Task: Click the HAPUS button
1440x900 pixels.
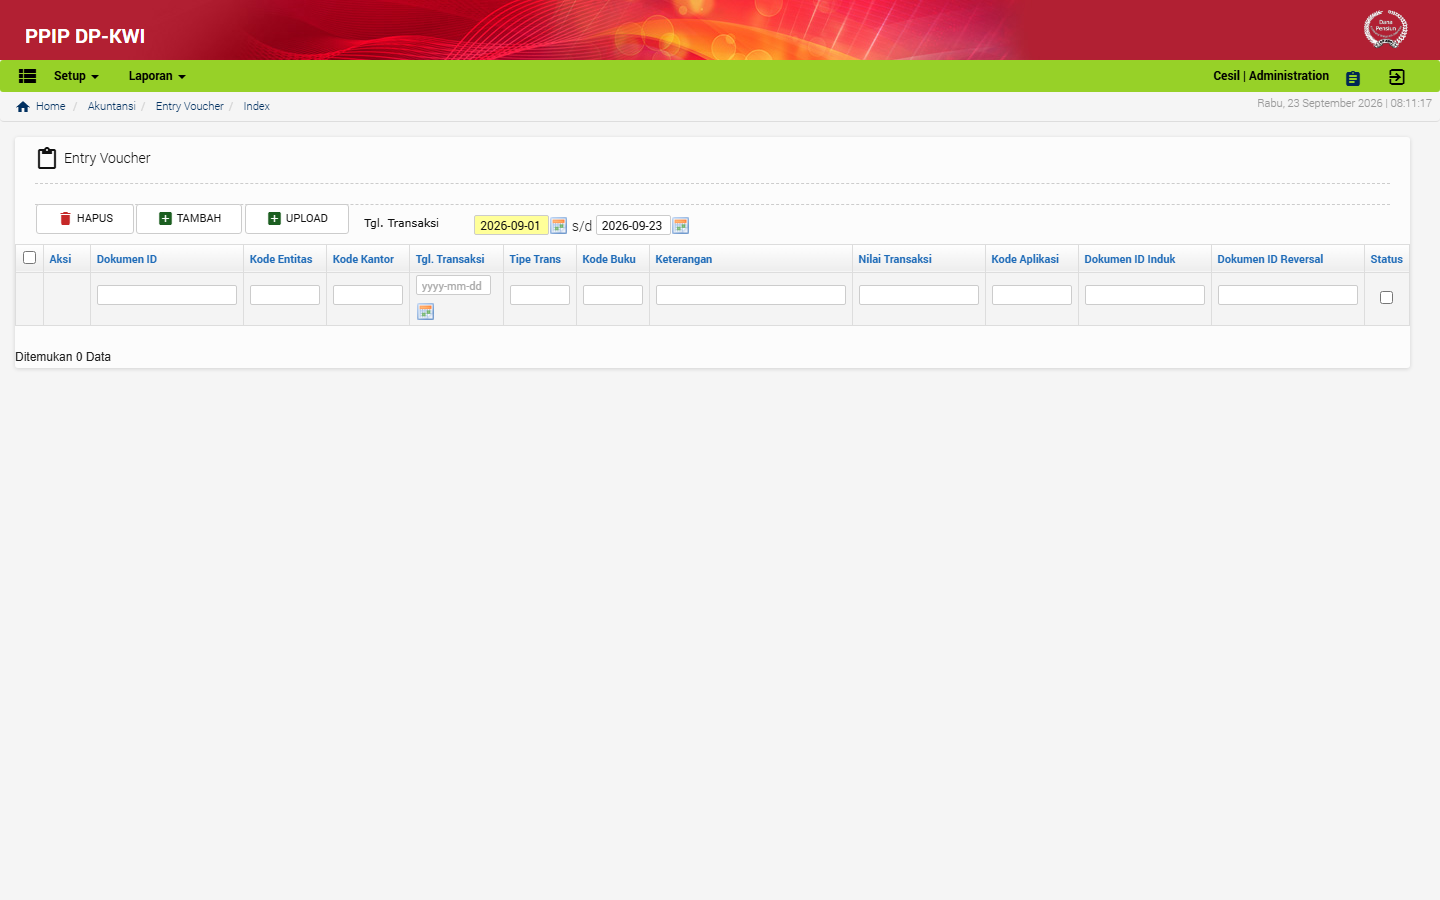Action: pos(85,219)
